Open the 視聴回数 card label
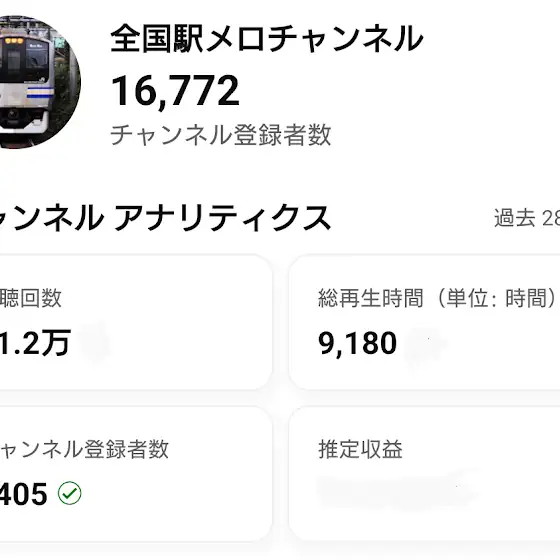The width and height of the screenshot is (560, 560). (x=31, y=298)
